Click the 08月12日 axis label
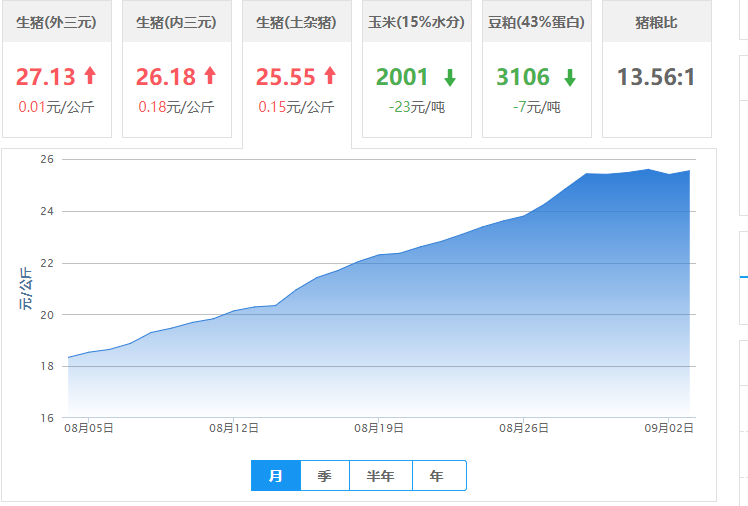Viewport: 748px width, 506px height. click(x=234, y=428)
